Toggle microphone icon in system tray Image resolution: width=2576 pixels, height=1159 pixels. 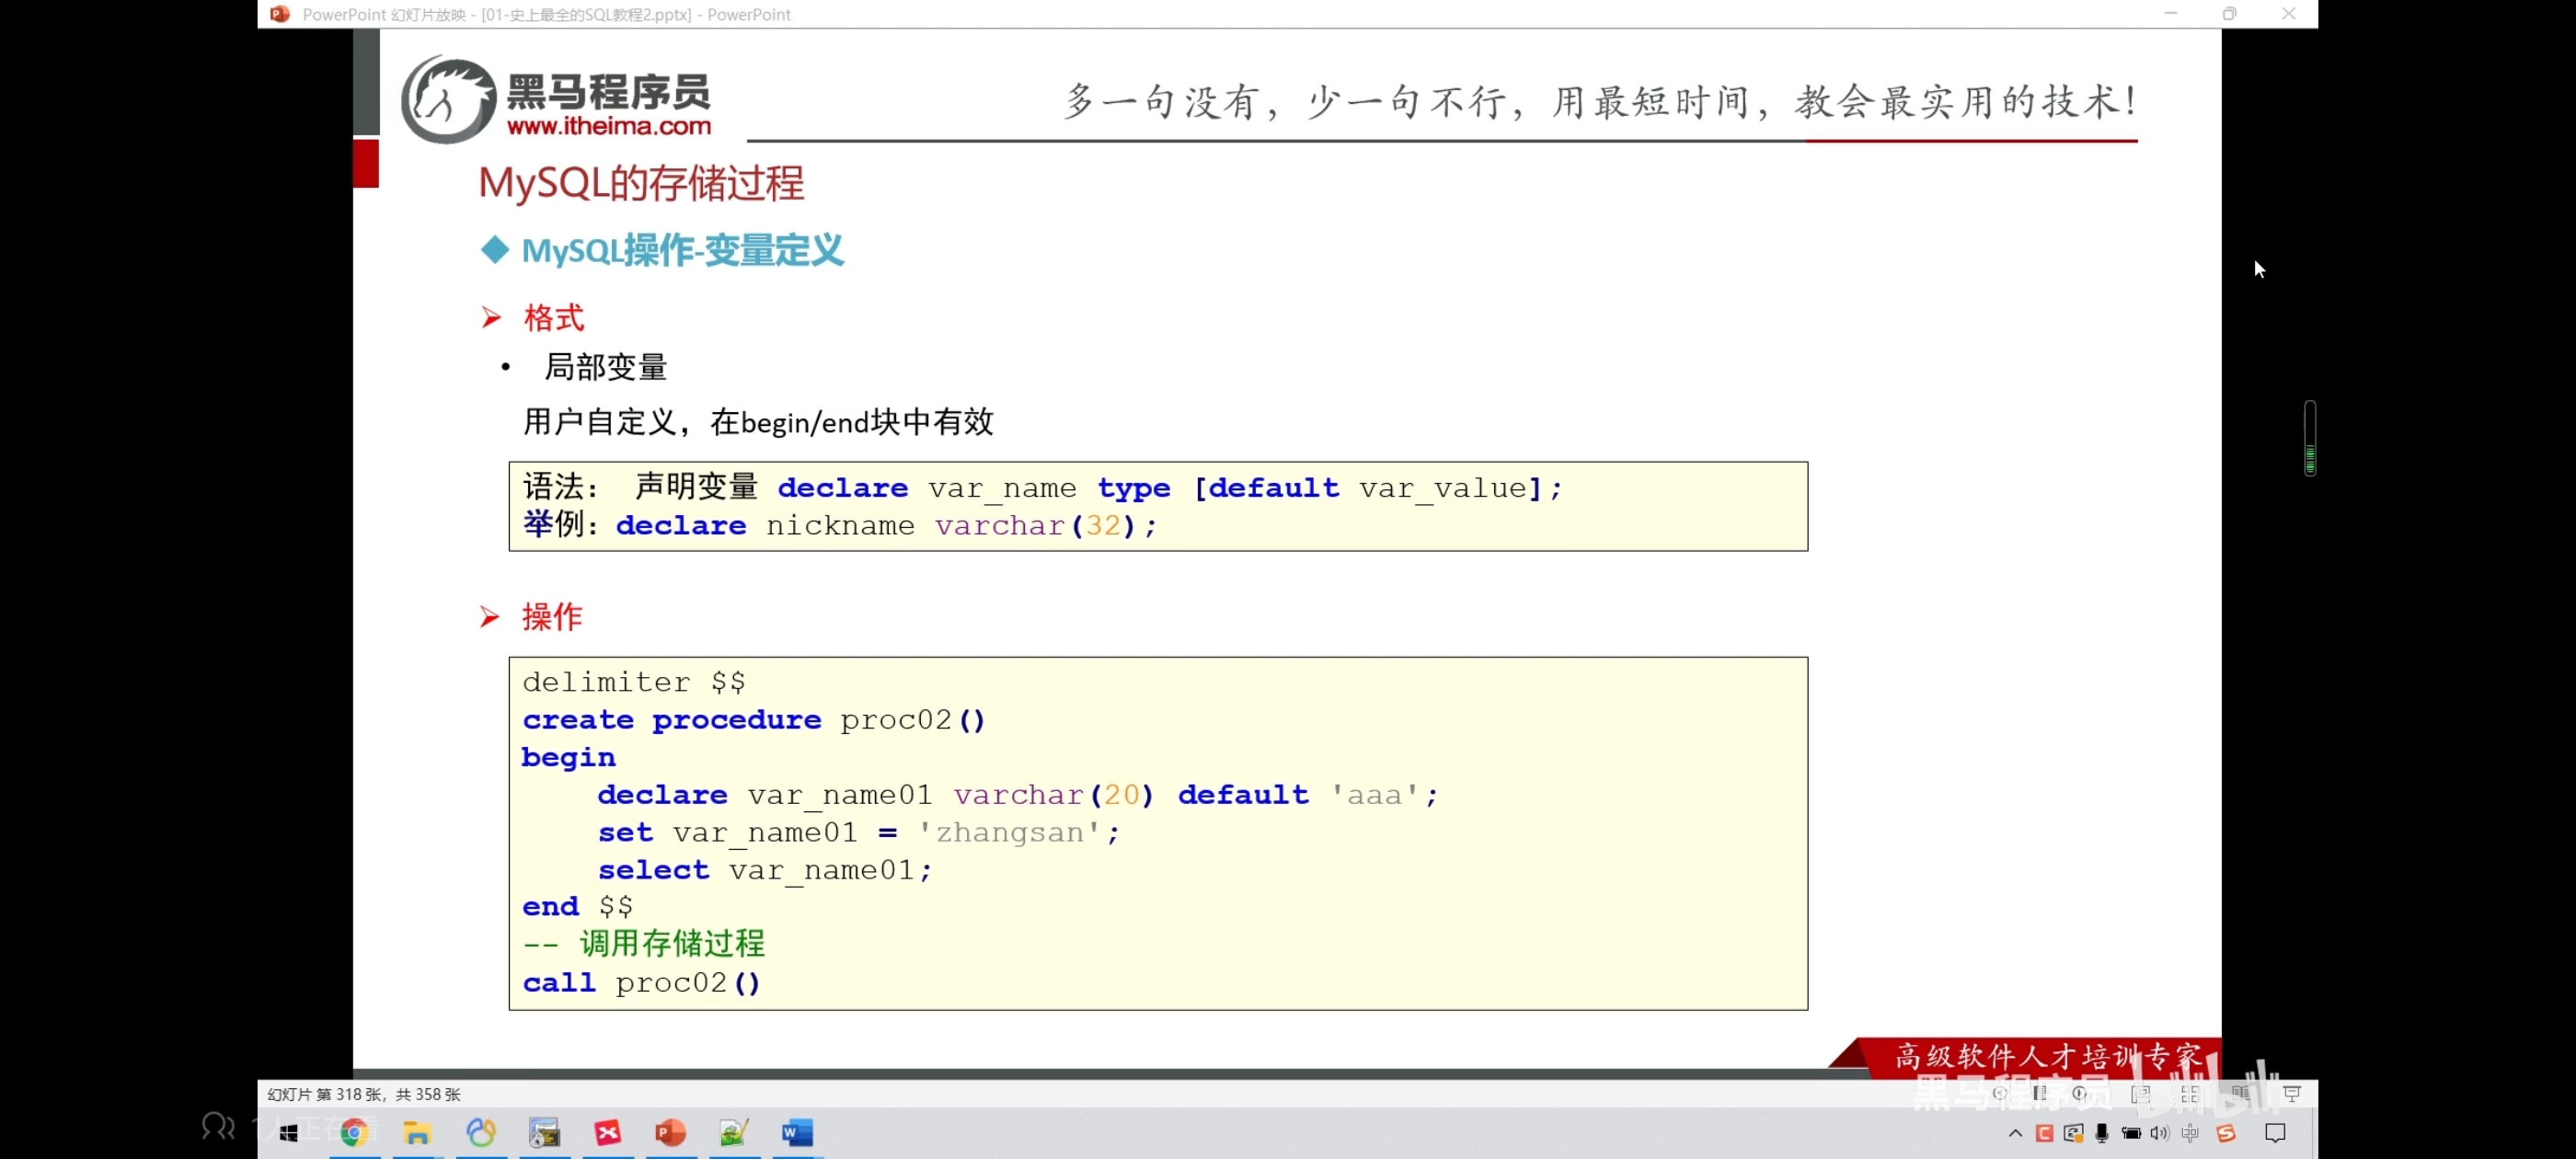(2102, 1133)
